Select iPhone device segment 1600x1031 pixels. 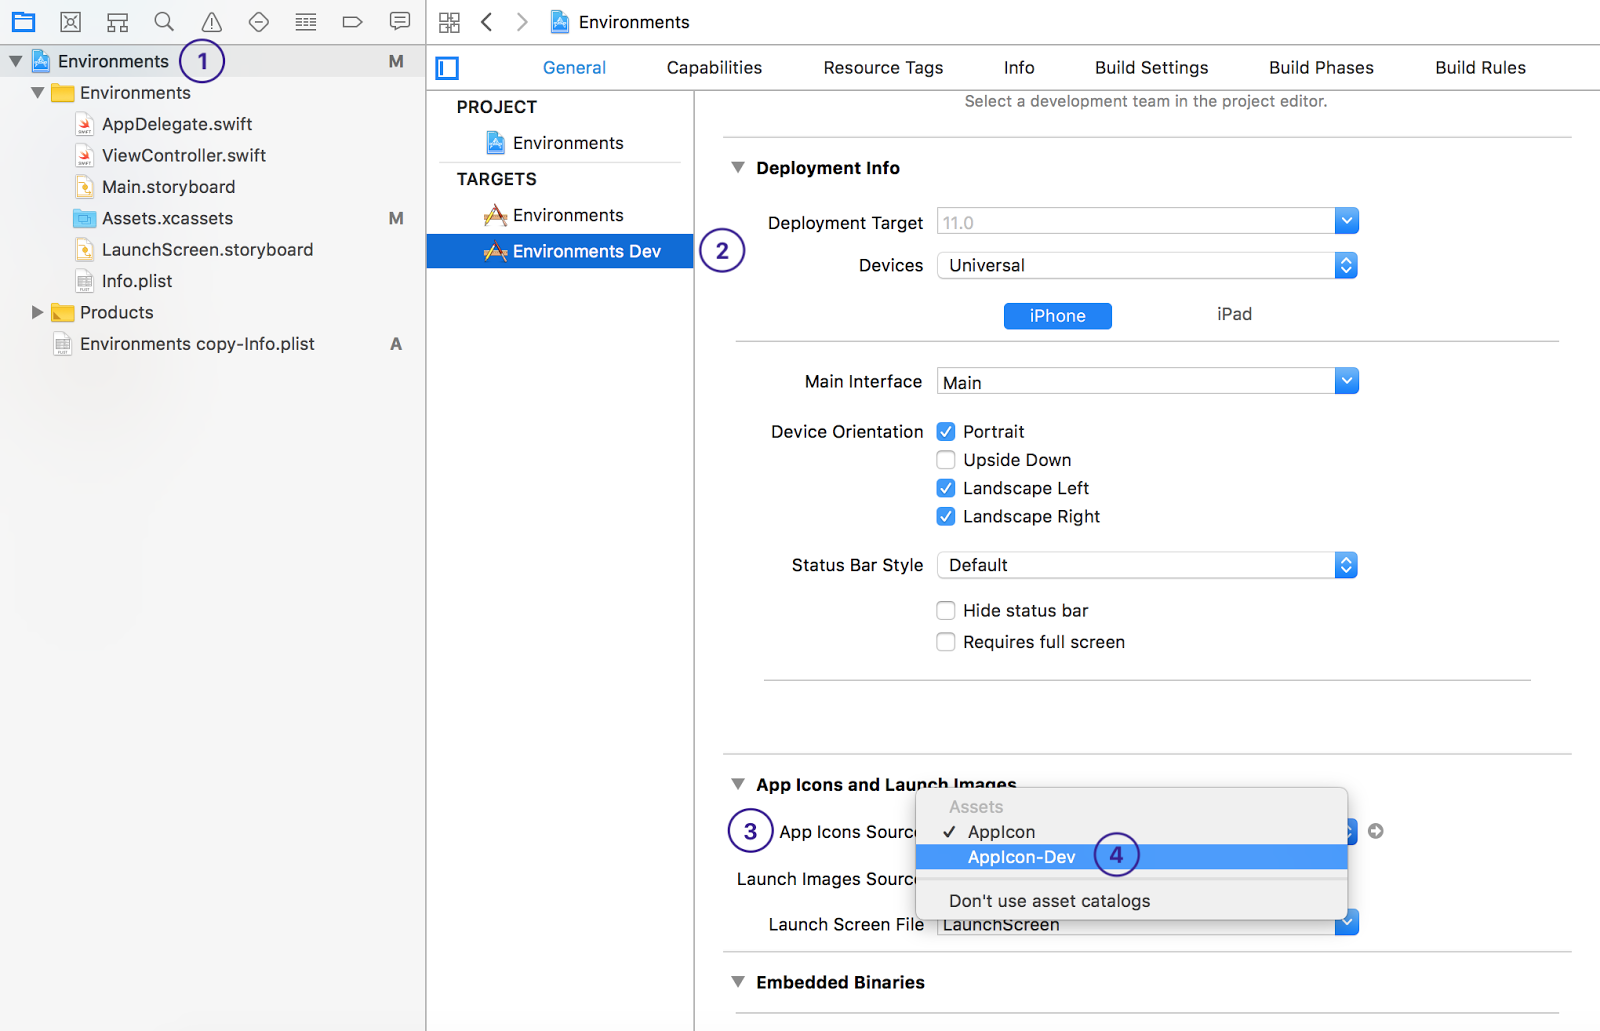pyautogui.click(x=1058, y=316)
